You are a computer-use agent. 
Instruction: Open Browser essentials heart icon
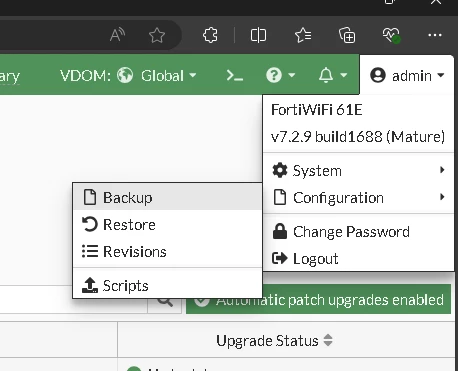(391, 35)
